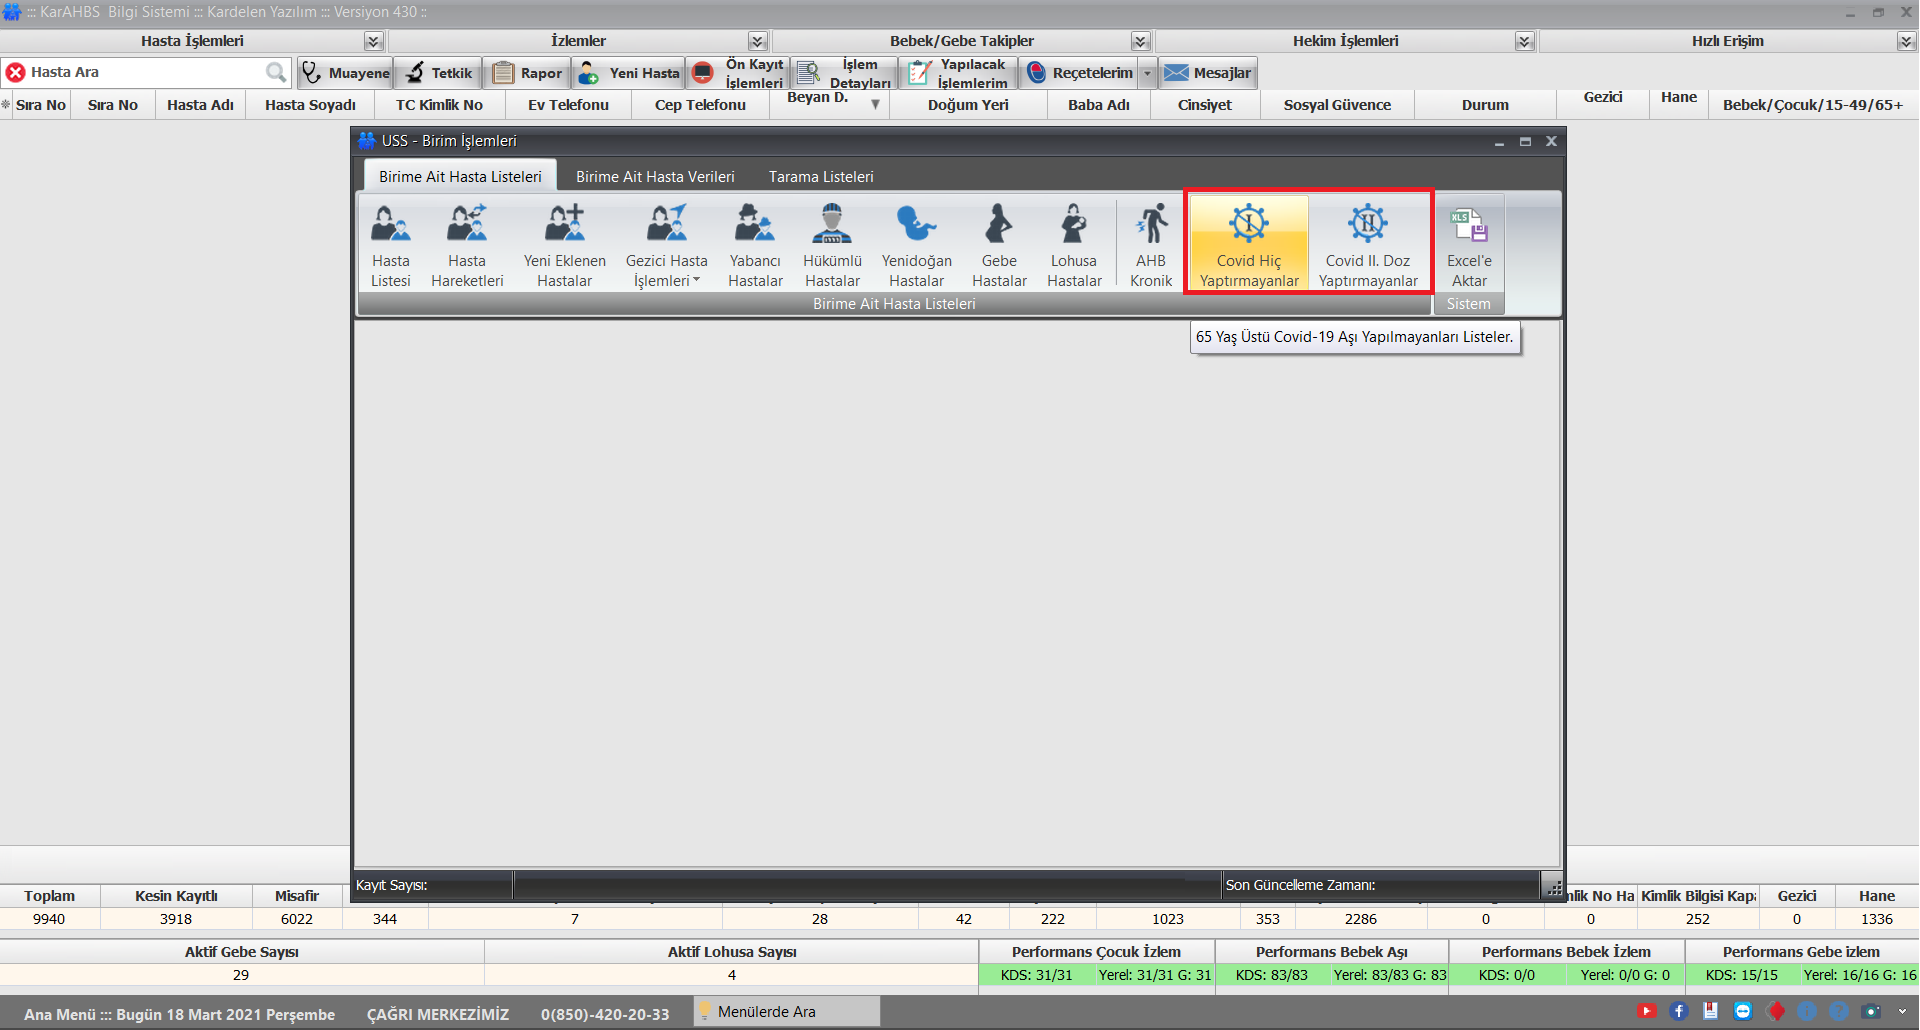Open the Reçetelerim dropdown arrow
Image resolution: width=1920 pixels, height=1030 pixels.
tap(1147, 73)
